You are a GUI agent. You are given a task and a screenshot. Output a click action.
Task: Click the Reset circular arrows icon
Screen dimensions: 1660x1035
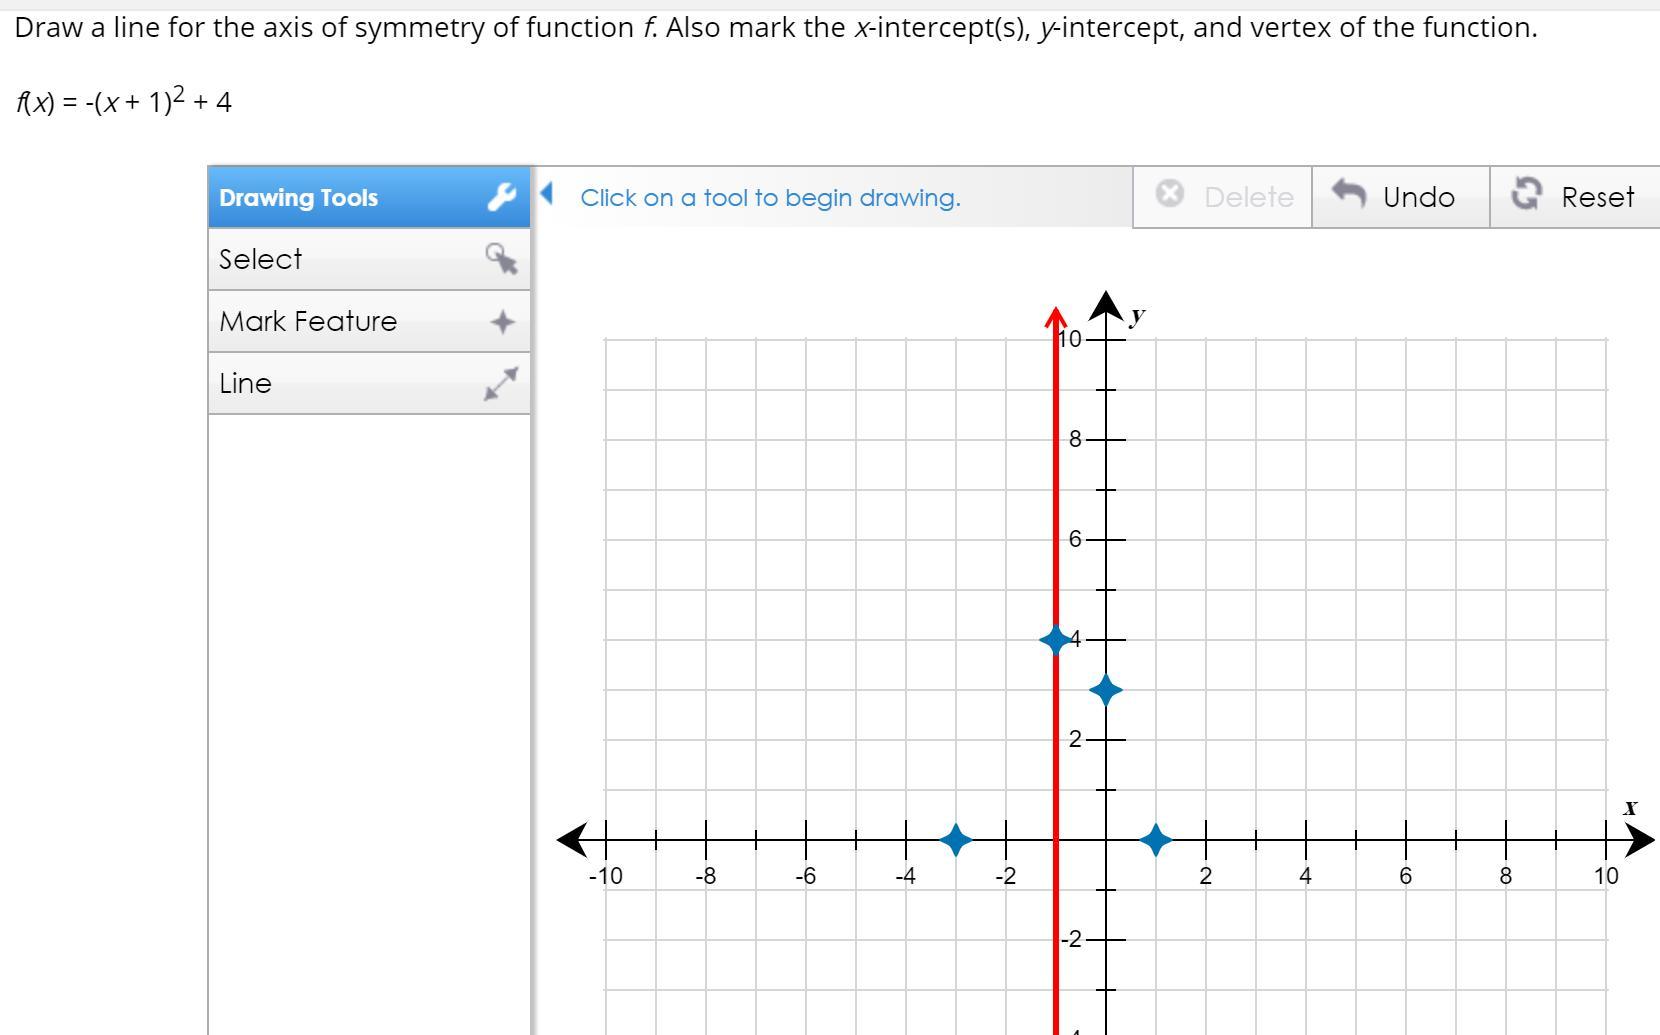point(1526,194)
